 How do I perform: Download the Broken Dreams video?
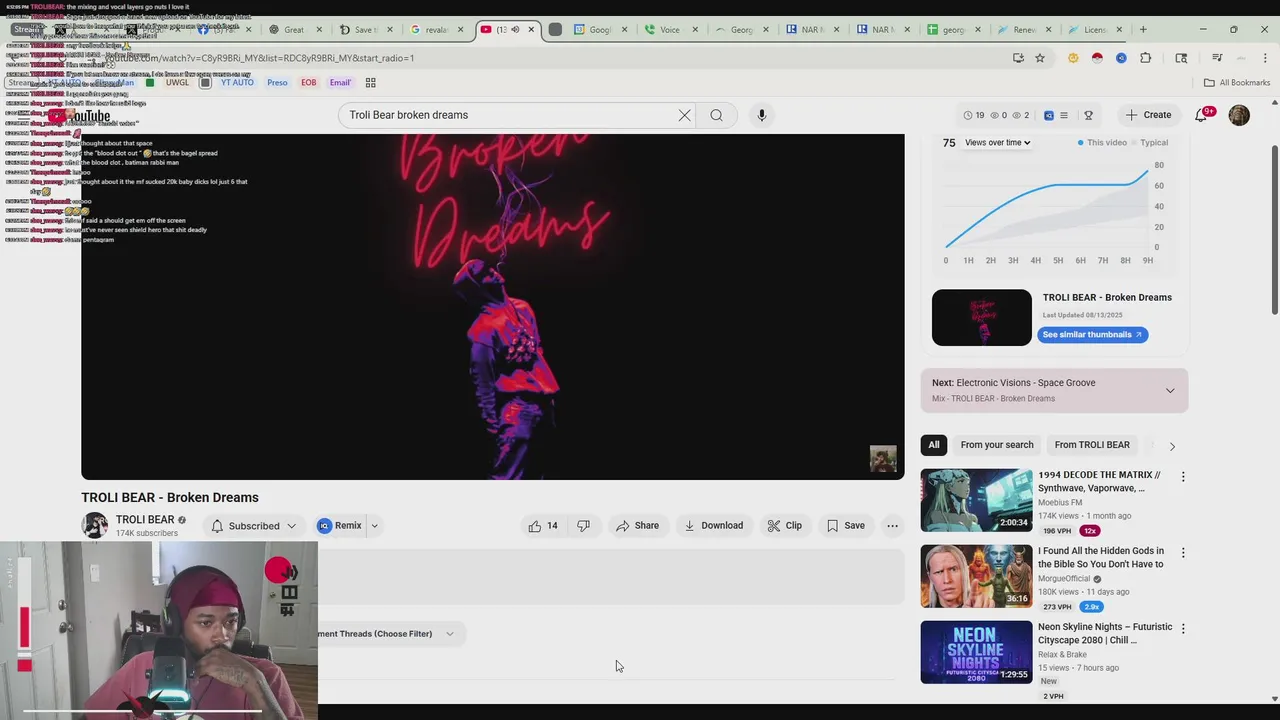[x=713, y=526]
